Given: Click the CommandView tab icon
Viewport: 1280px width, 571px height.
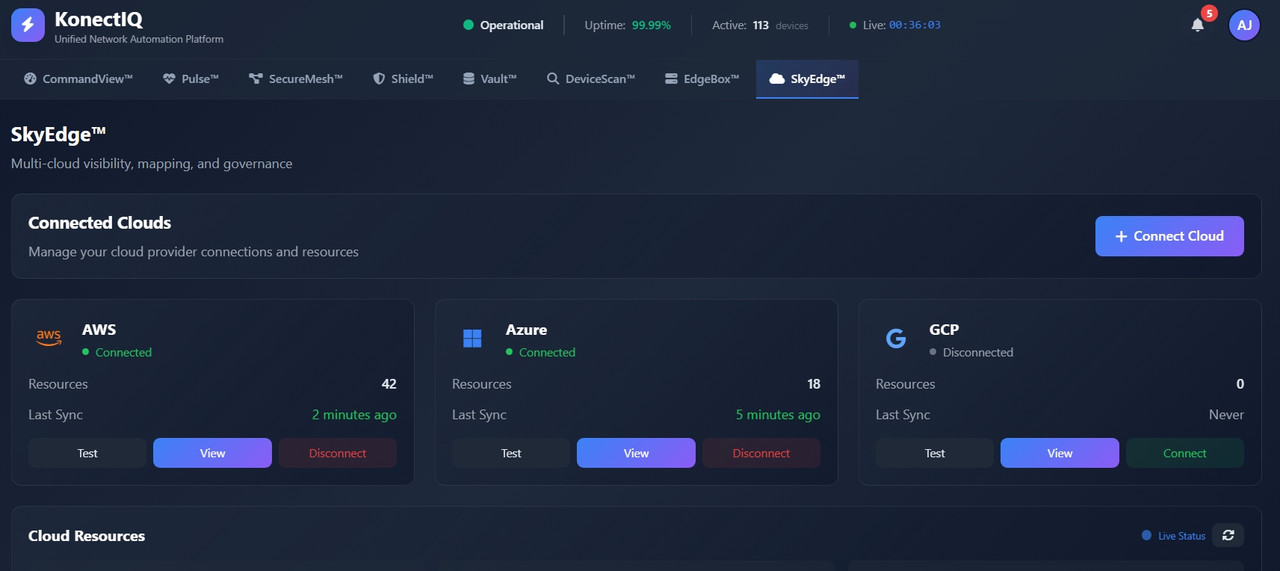Looking at the screenshot, I should [x=30, y=79].
